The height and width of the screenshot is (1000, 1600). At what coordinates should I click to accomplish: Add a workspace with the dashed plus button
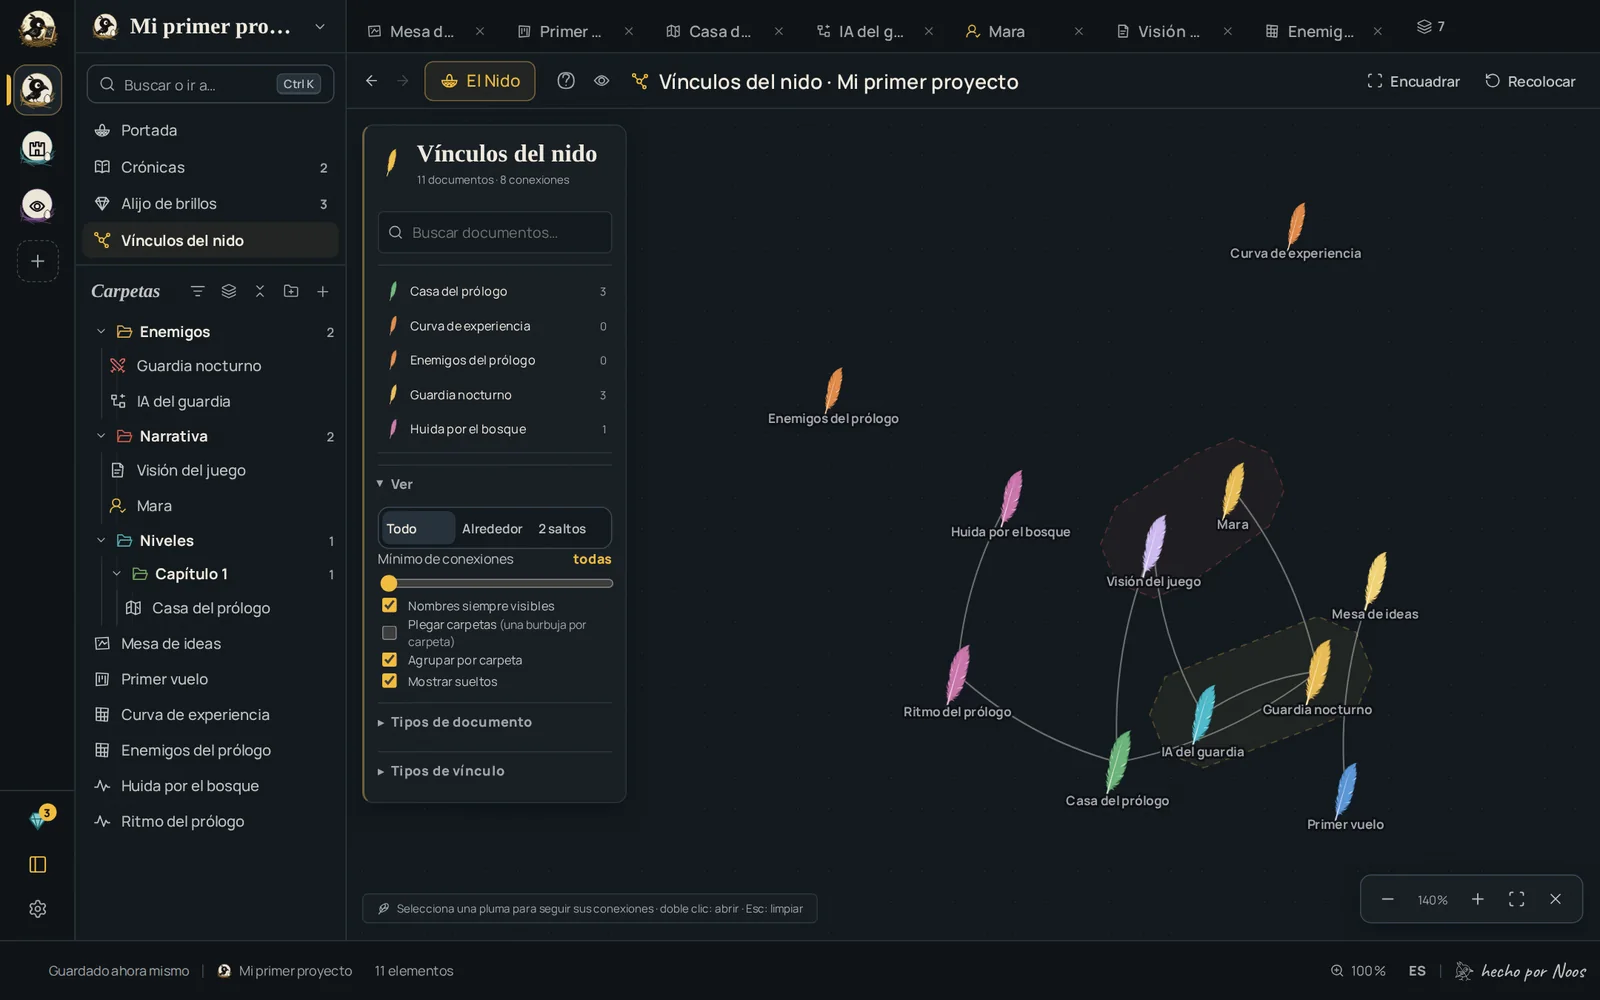[x=37, y=261]
